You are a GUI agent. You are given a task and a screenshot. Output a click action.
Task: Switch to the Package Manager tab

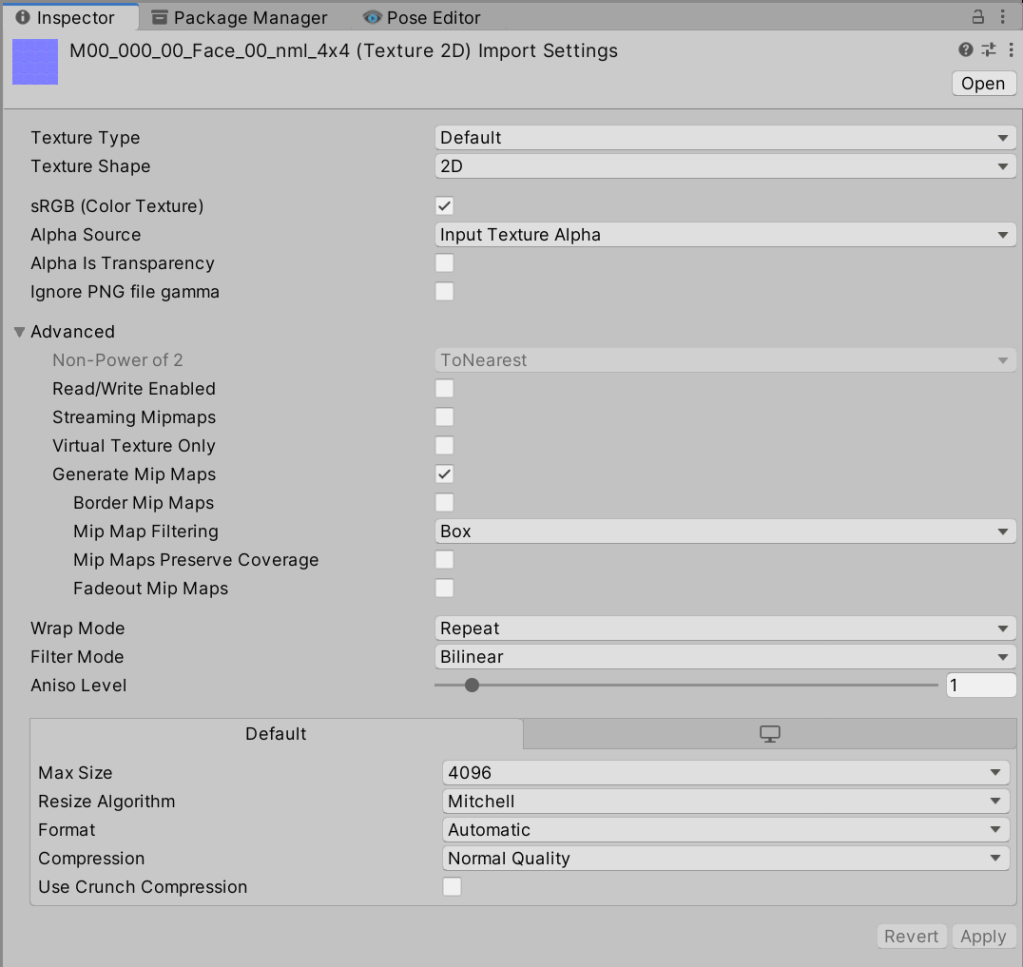pos(239,18)
